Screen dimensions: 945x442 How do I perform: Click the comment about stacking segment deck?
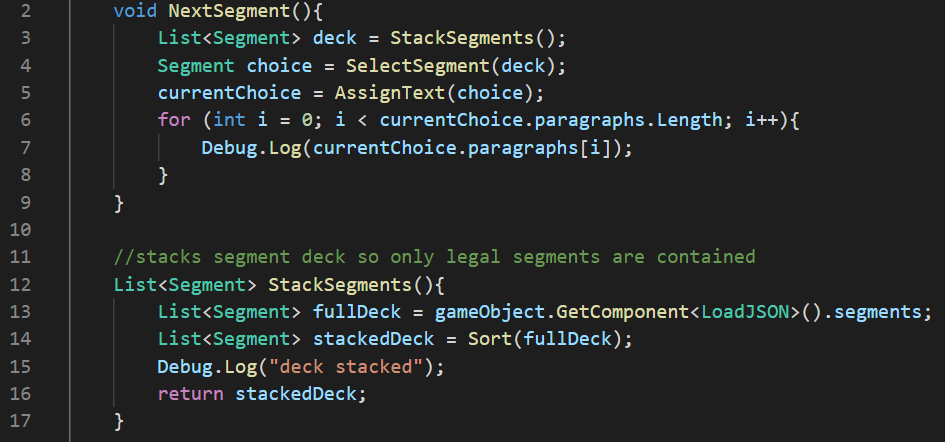[434, 256]
